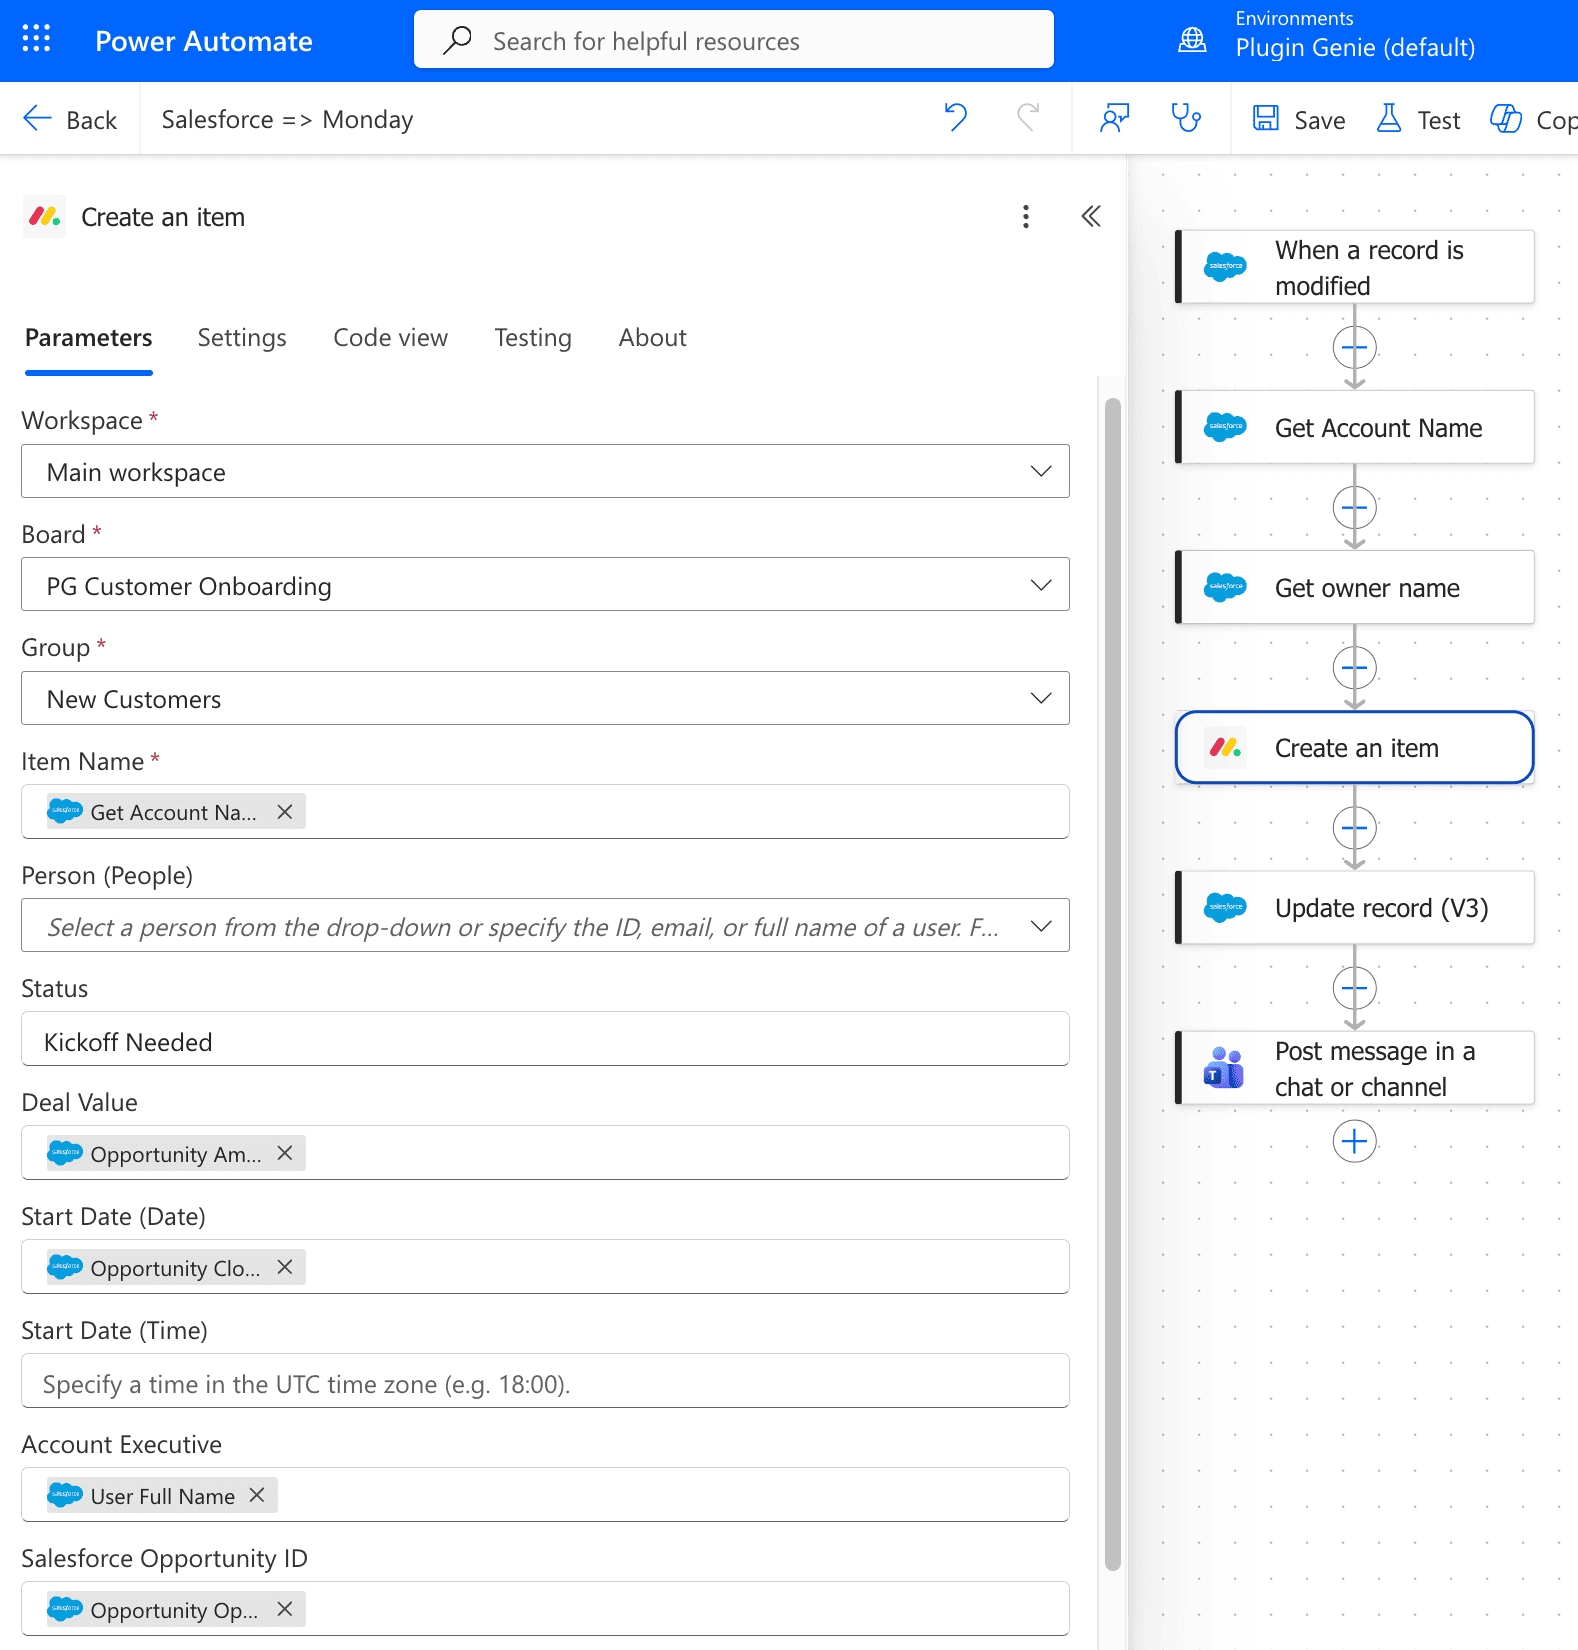Expand the Workspace dropdown
This screenshot has width=1578, height=1650.
1041,471
